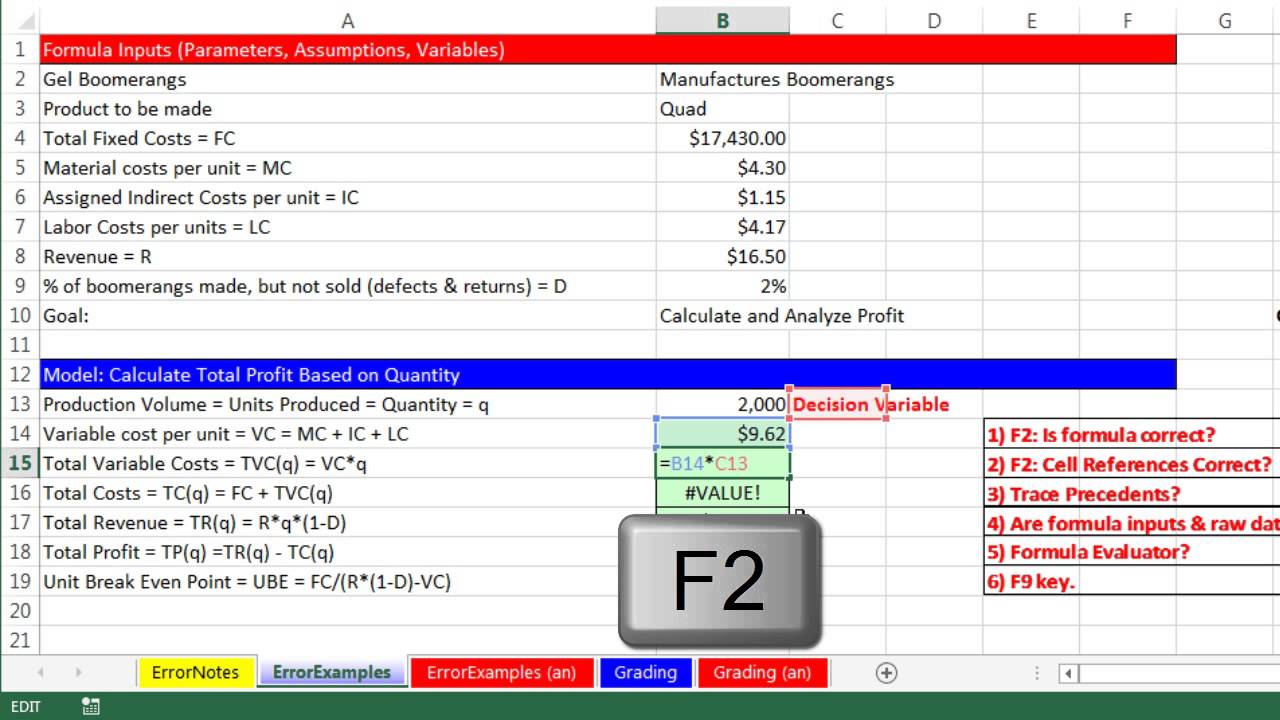Click the 'Quad' product cell
Viewport: 1280px width, 720px height.
tap(722, 109)
